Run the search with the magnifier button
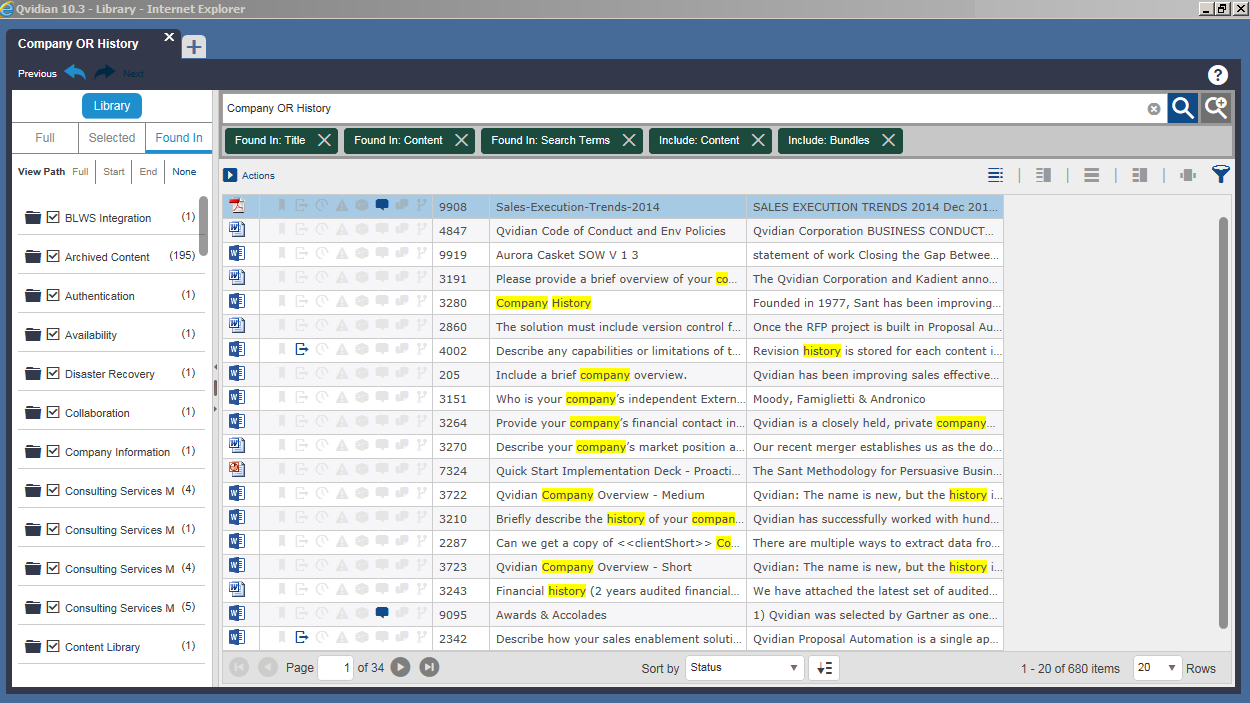Screen dimensions: 1250x703 pos(1182,108)
